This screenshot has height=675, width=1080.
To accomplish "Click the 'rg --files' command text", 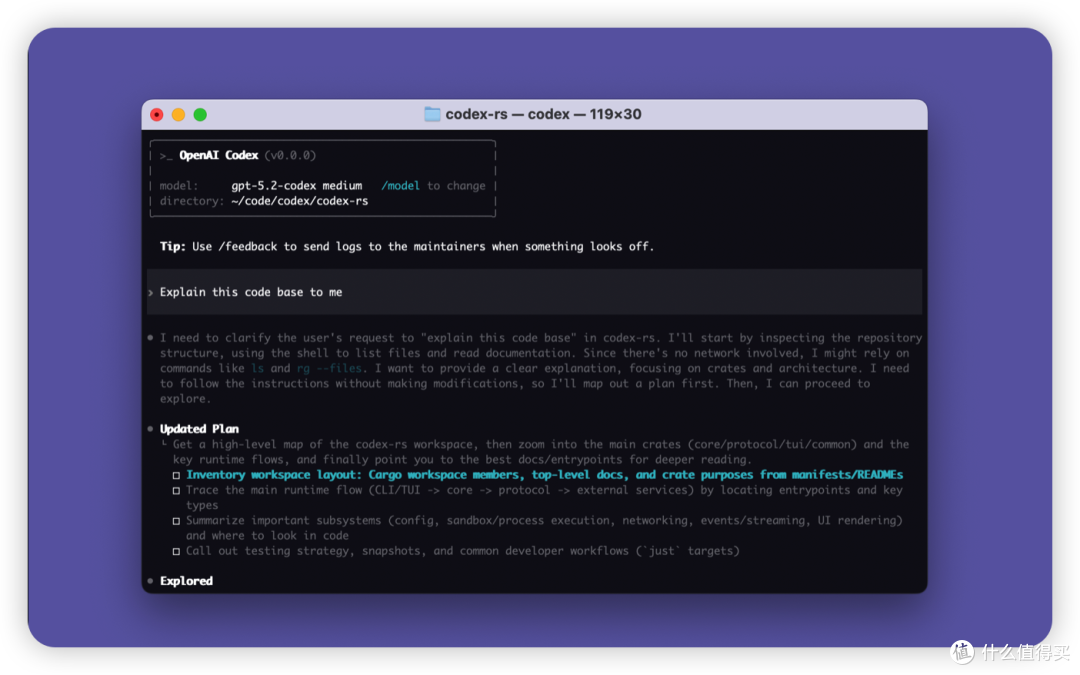I will [329, 368].
